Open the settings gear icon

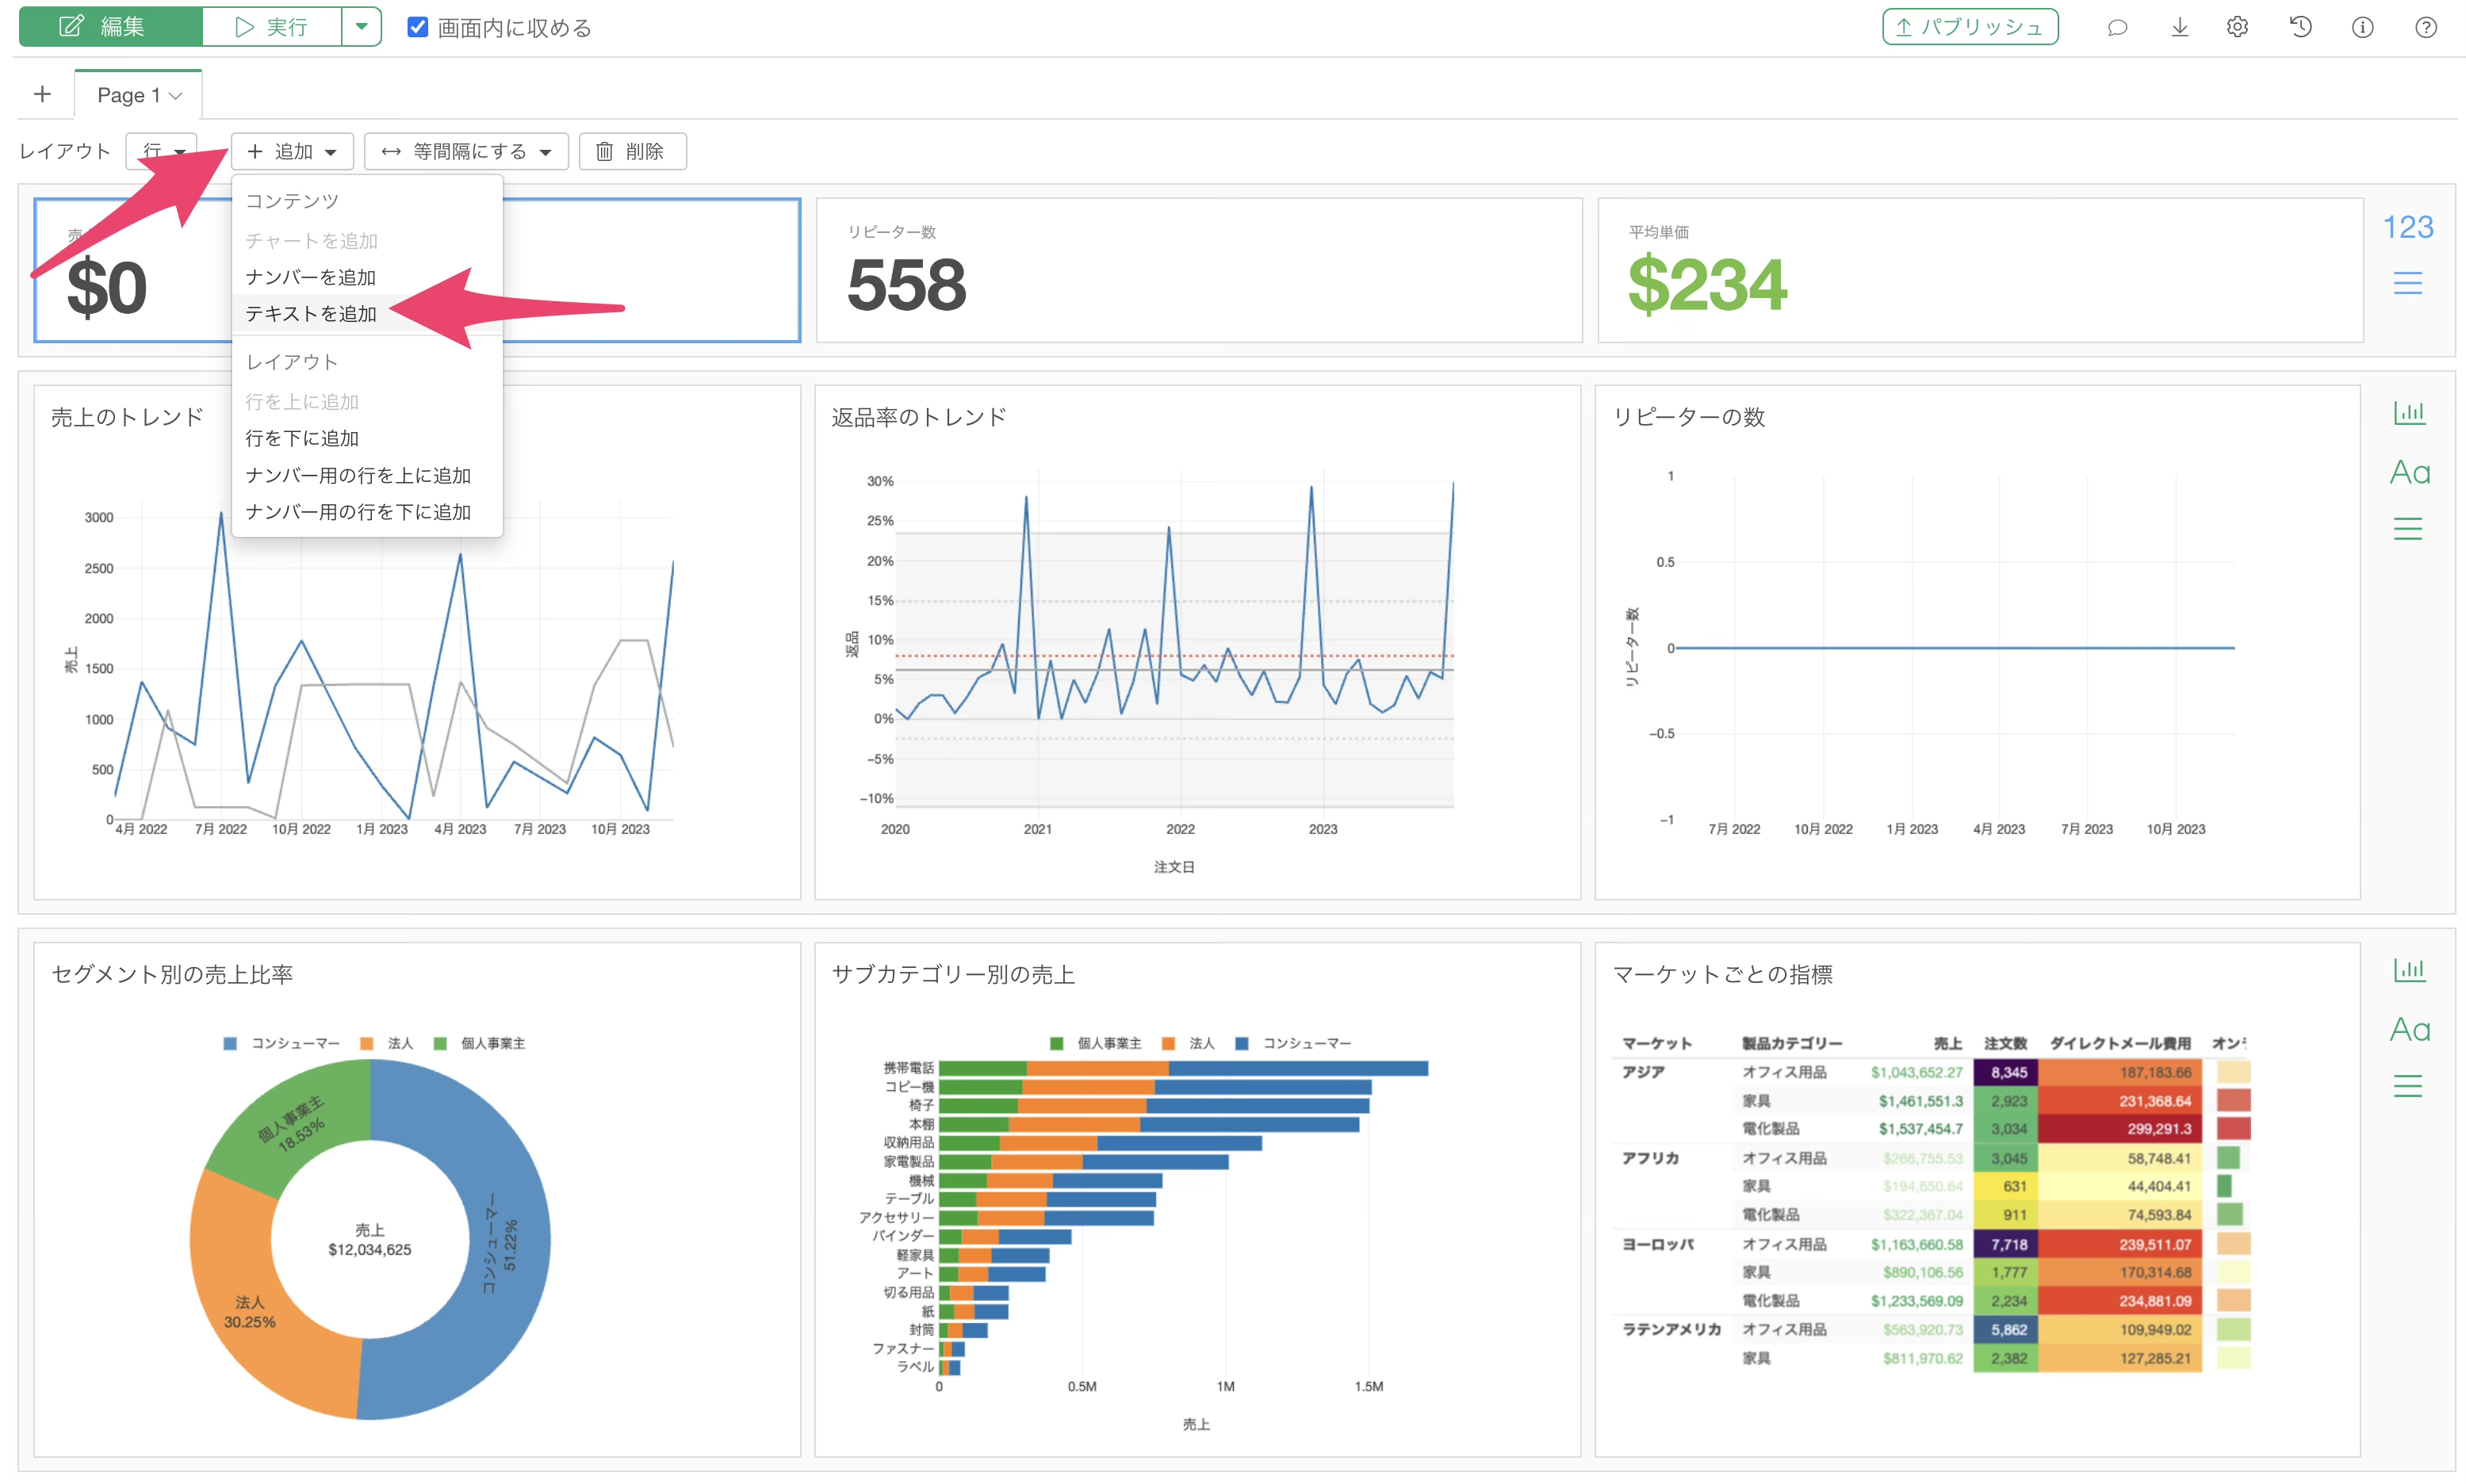[2237, 28]
